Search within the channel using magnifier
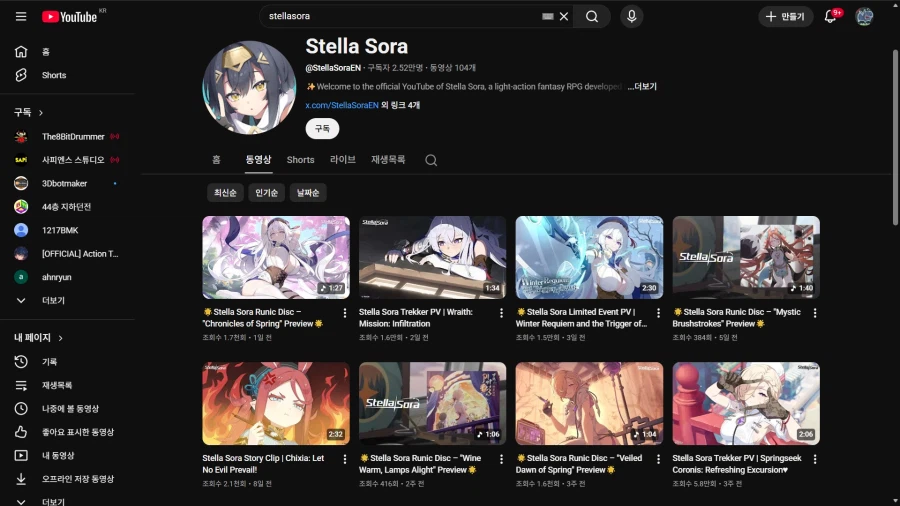The height and width of the screenshot is (506, 900). pyautogui.click(x=431, y=160)
